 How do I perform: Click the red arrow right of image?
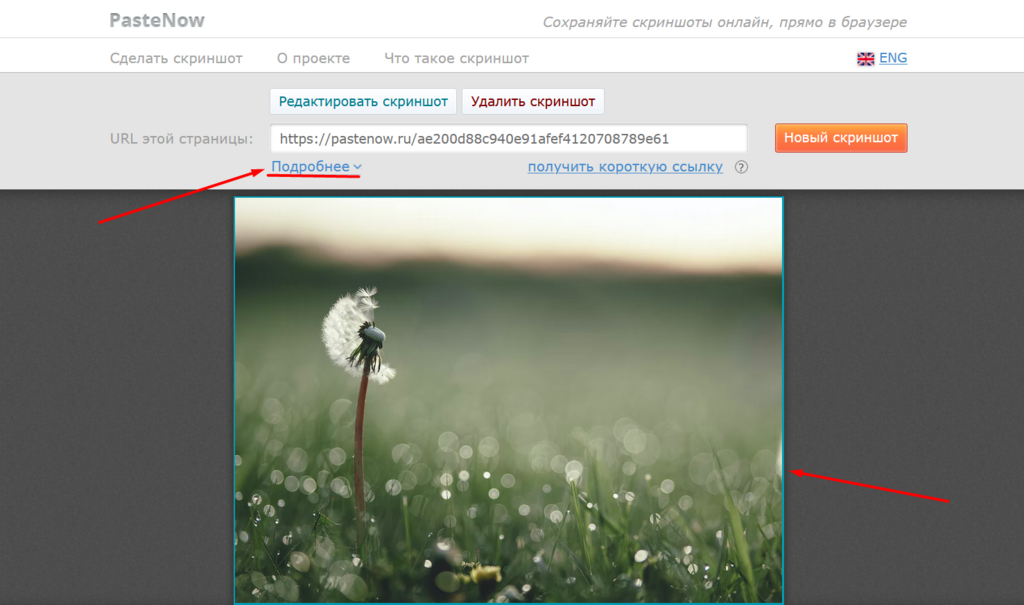(x=868, y=485)
